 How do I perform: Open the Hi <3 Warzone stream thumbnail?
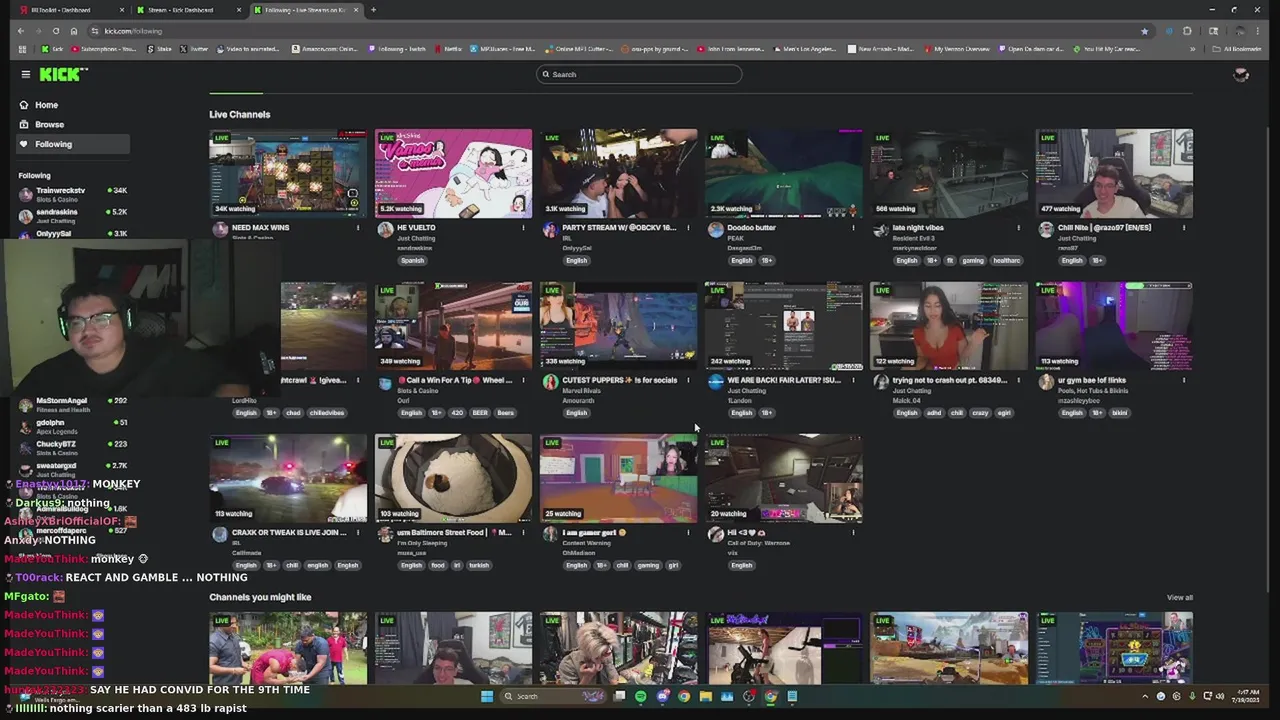coord(784,478)
